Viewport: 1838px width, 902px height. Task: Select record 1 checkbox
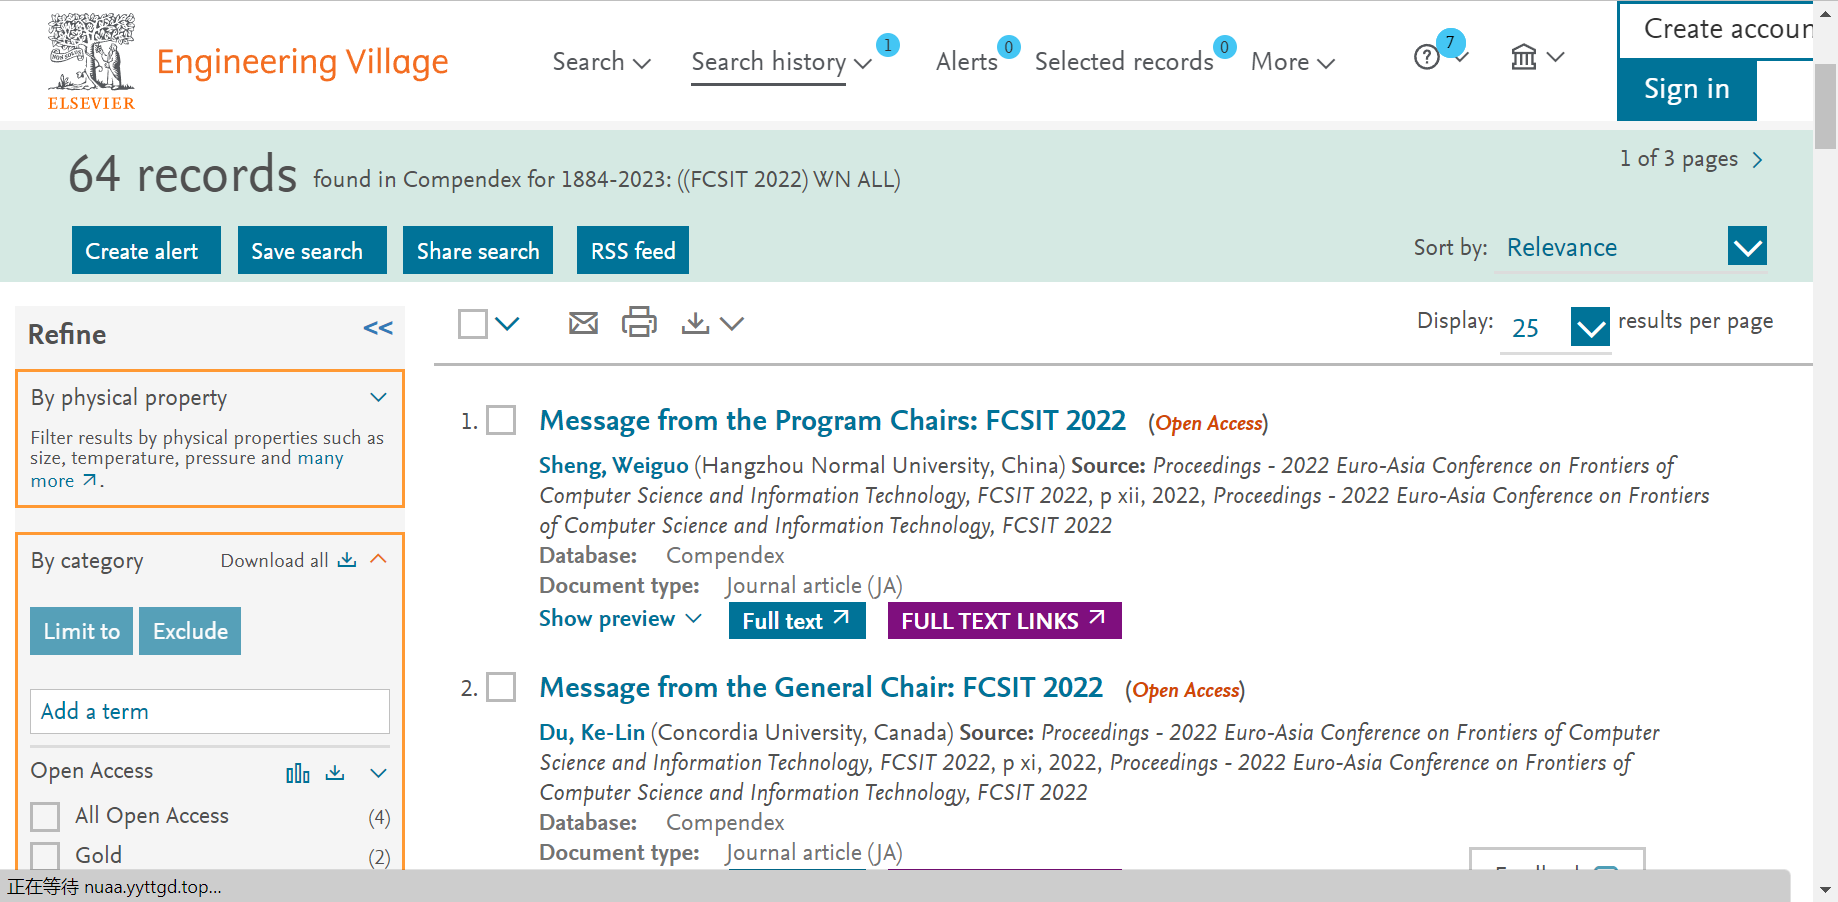pyautogui.click(x=501, y=420)
